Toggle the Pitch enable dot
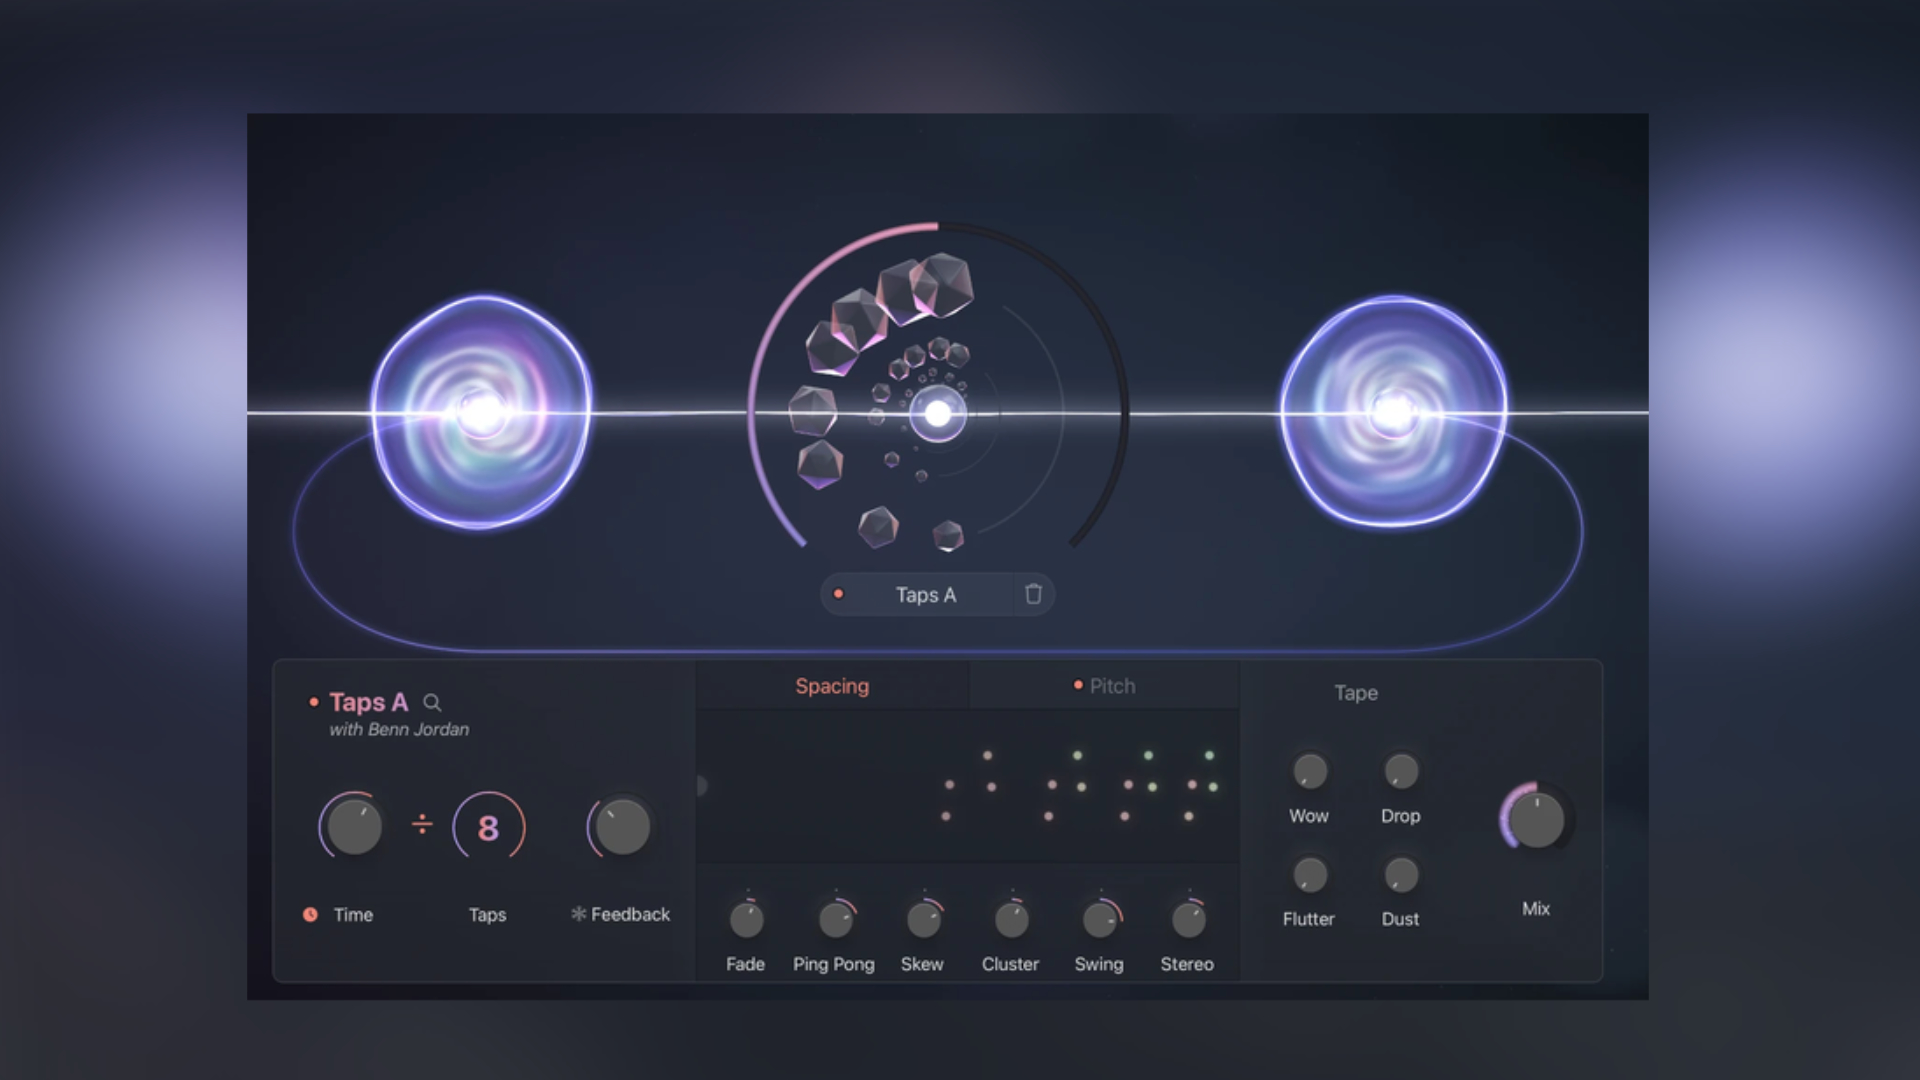This screenshot has height=1080, width=1920. pyautogui.click(x=1078, y=685)
